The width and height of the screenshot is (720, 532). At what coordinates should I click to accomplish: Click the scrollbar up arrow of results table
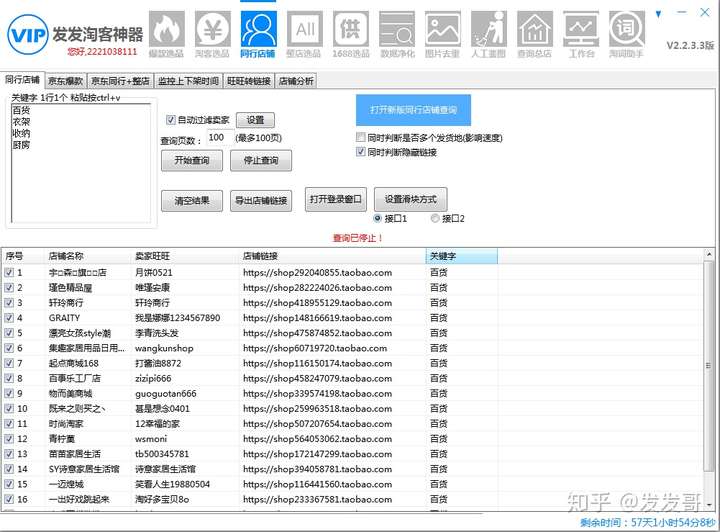tap(709, 254)
